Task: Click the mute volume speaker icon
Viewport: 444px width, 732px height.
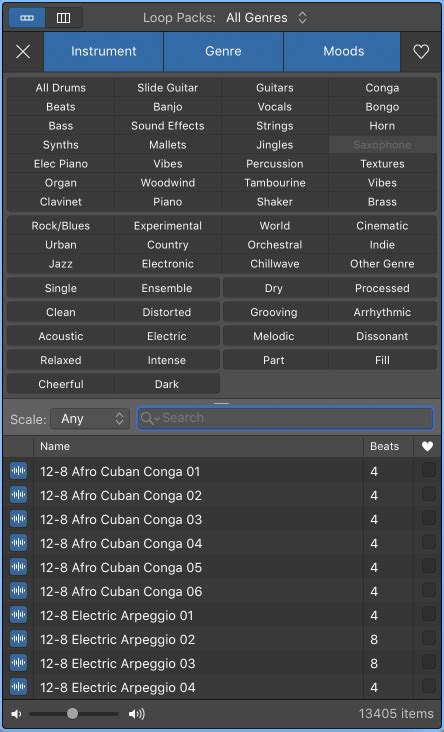Action: 17,714
